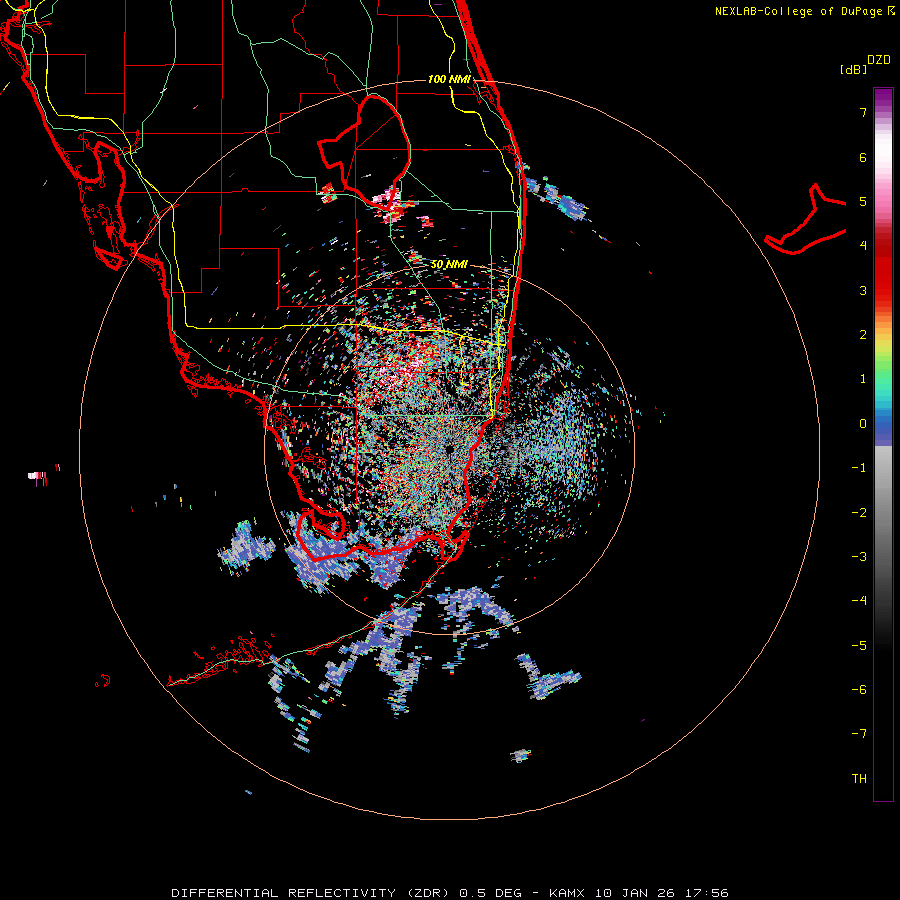The image size is (900, 900).
Task: Select the 4 value on color scale
Action: pos(863,246)
